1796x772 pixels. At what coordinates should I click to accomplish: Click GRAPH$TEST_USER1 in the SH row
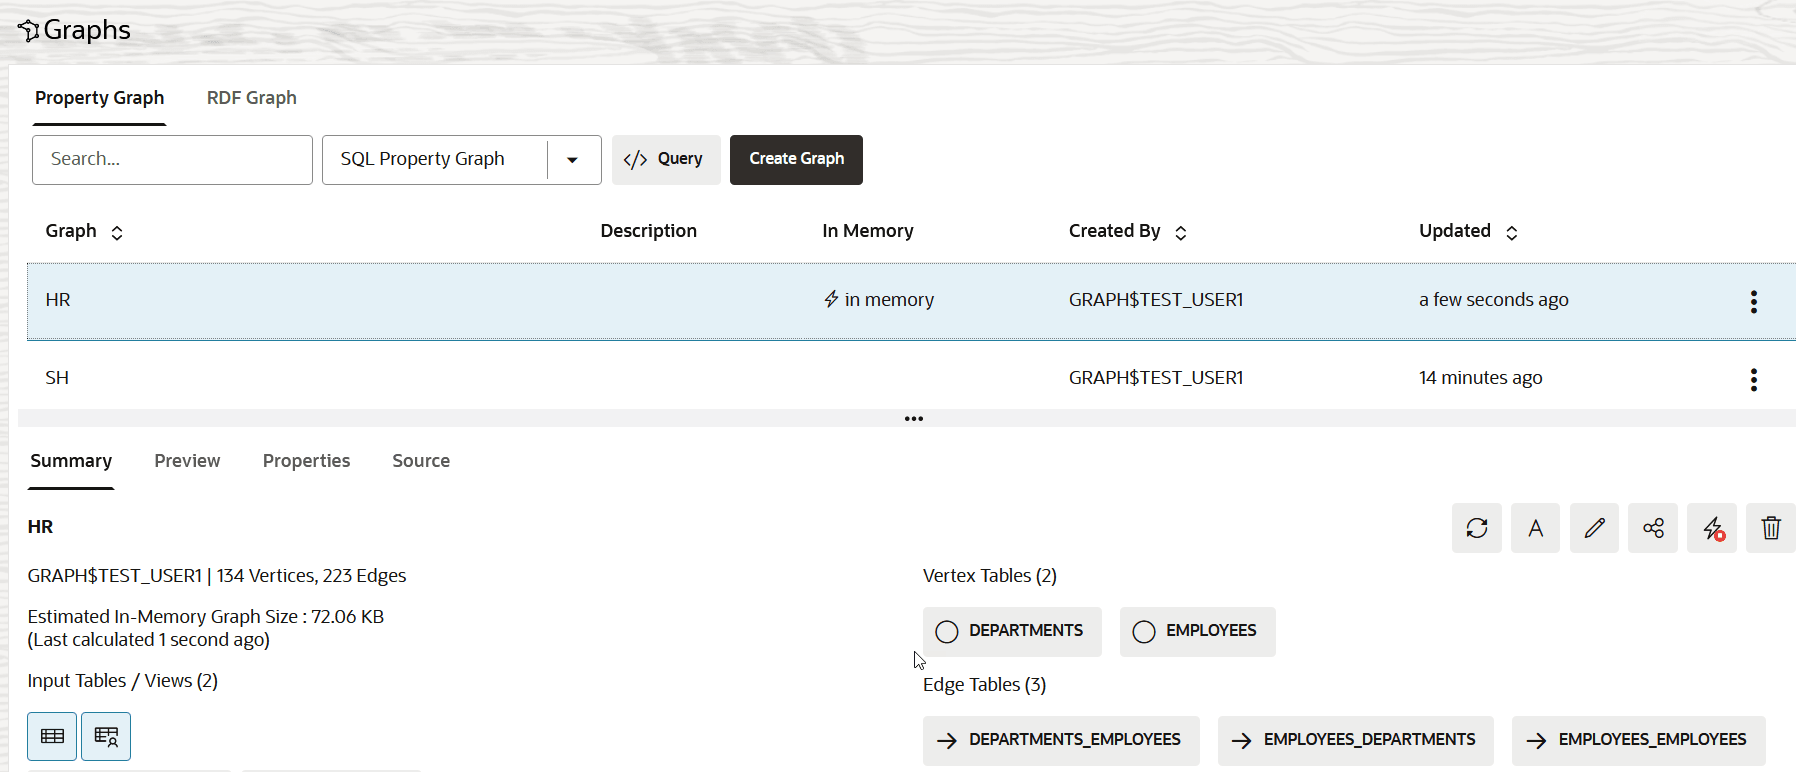tap(1156, 378)
